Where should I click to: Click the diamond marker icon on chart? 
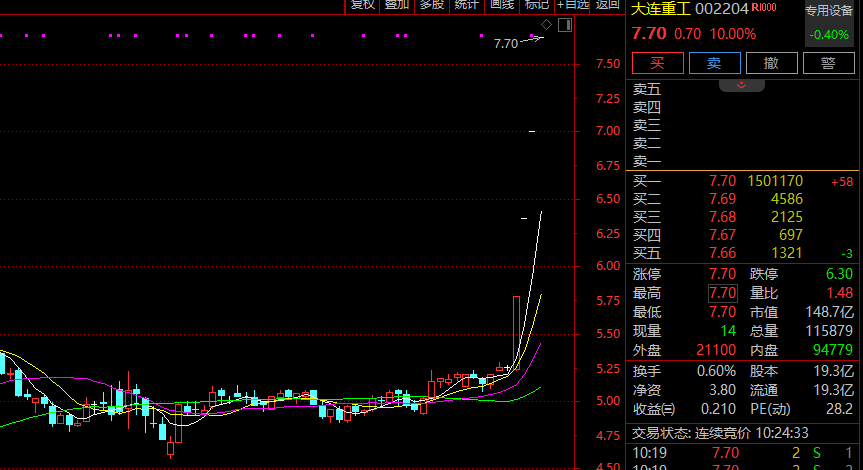tap(546, 25)
